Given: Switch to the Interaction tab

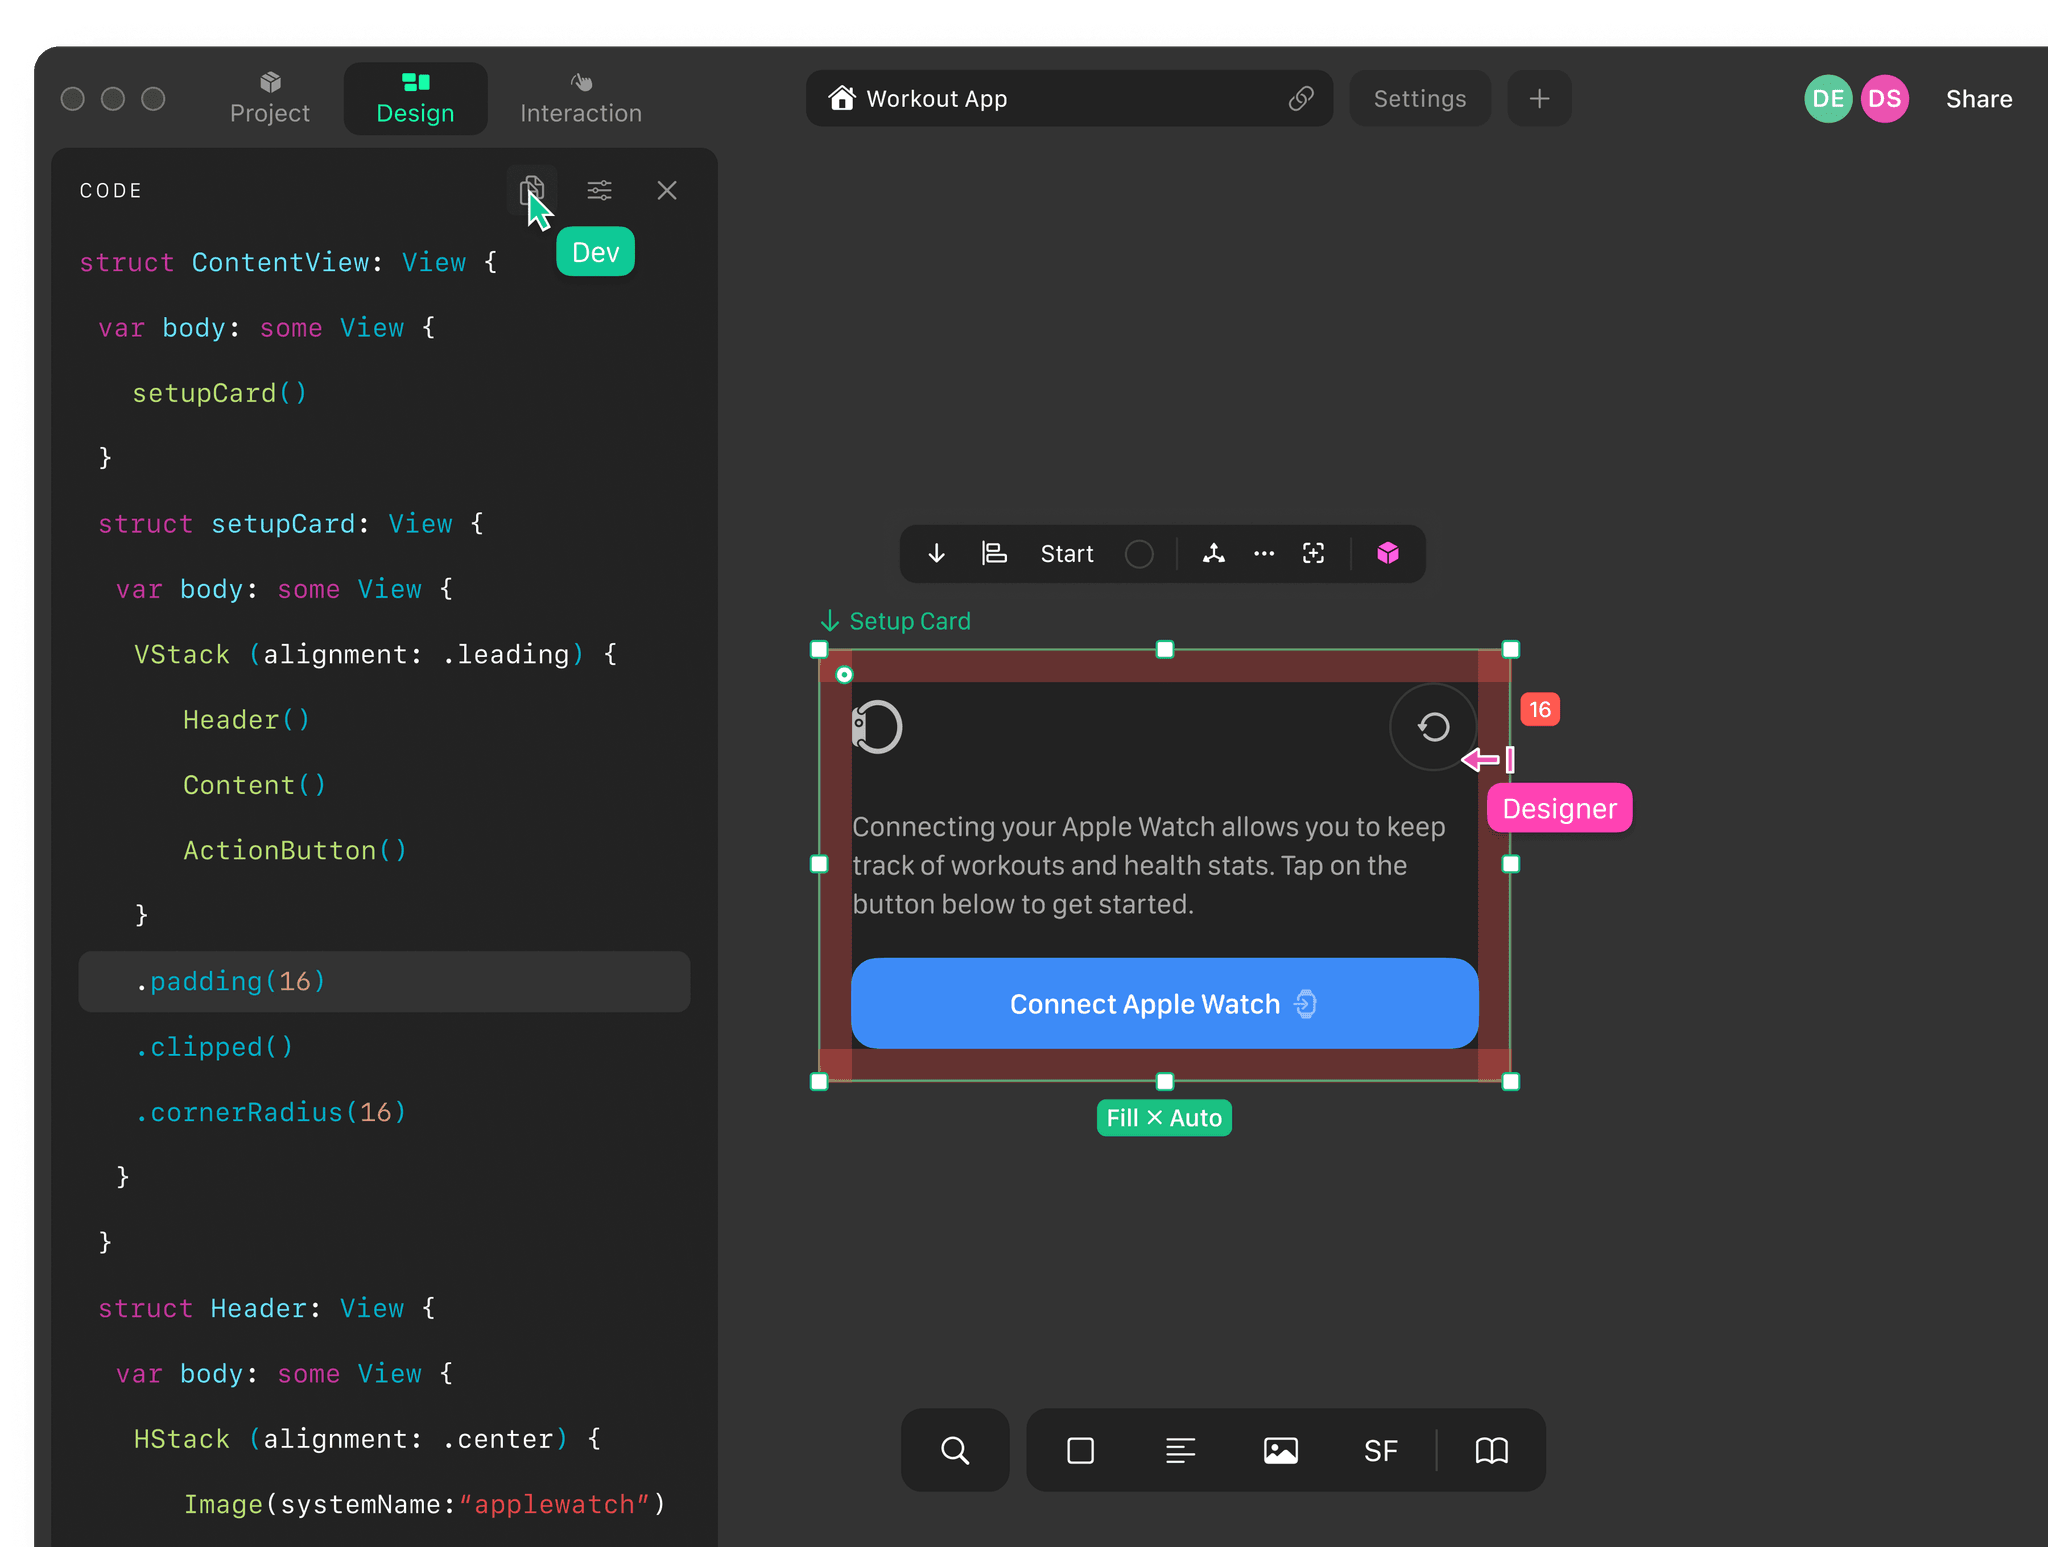Looking at the screenshot, I should coord(580,98).
